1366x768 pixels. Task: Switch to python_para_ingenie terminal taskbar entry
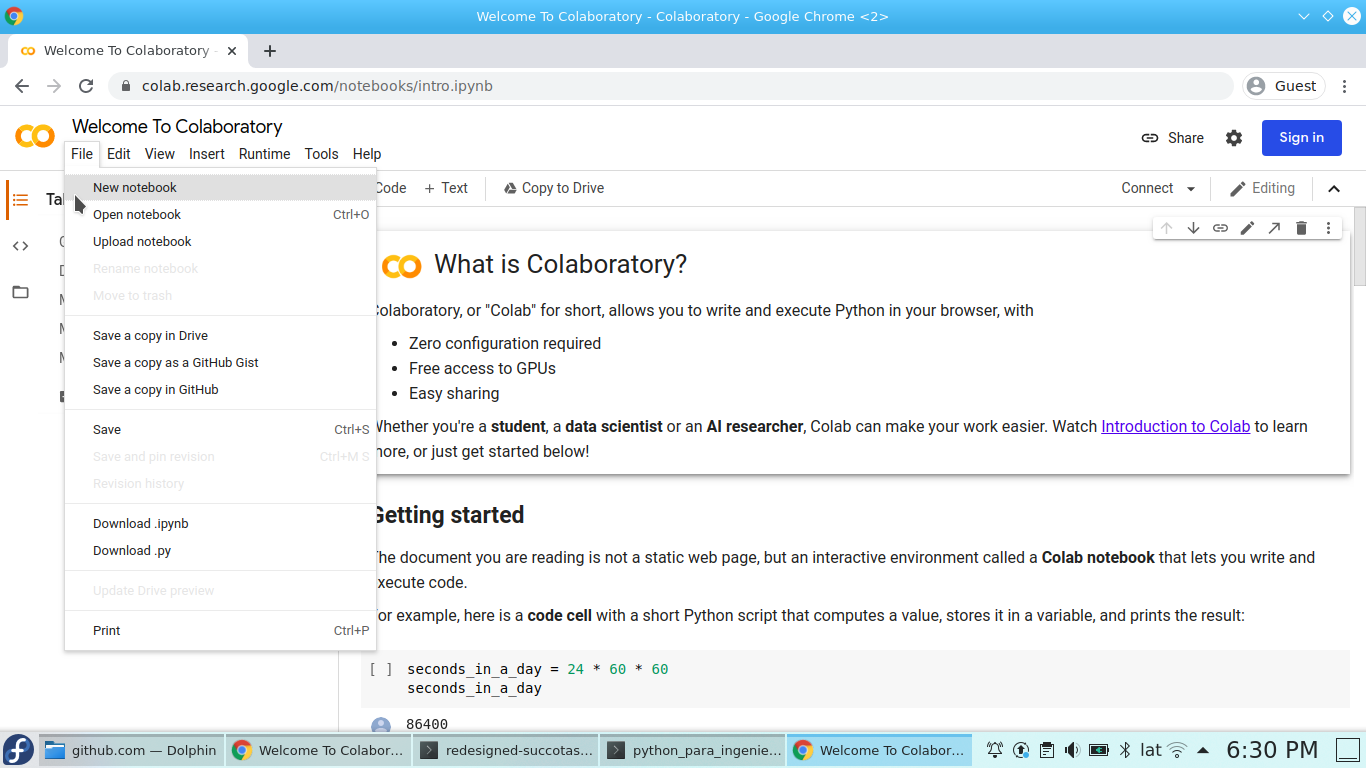pyautogui.click(x=692, y=750)
